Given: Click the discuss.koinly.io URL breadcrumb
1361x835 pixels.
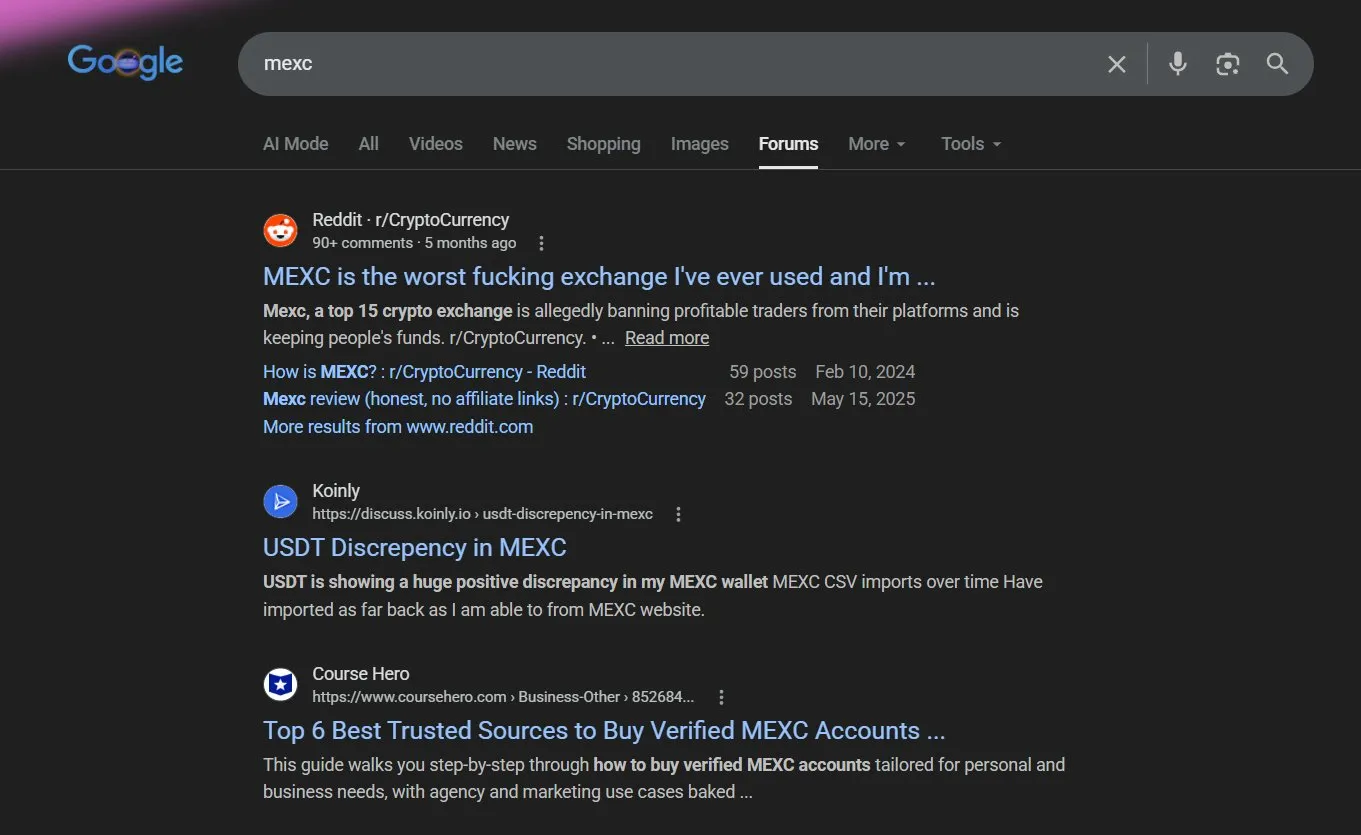Looking at the screenshot, I should [482, 514].
